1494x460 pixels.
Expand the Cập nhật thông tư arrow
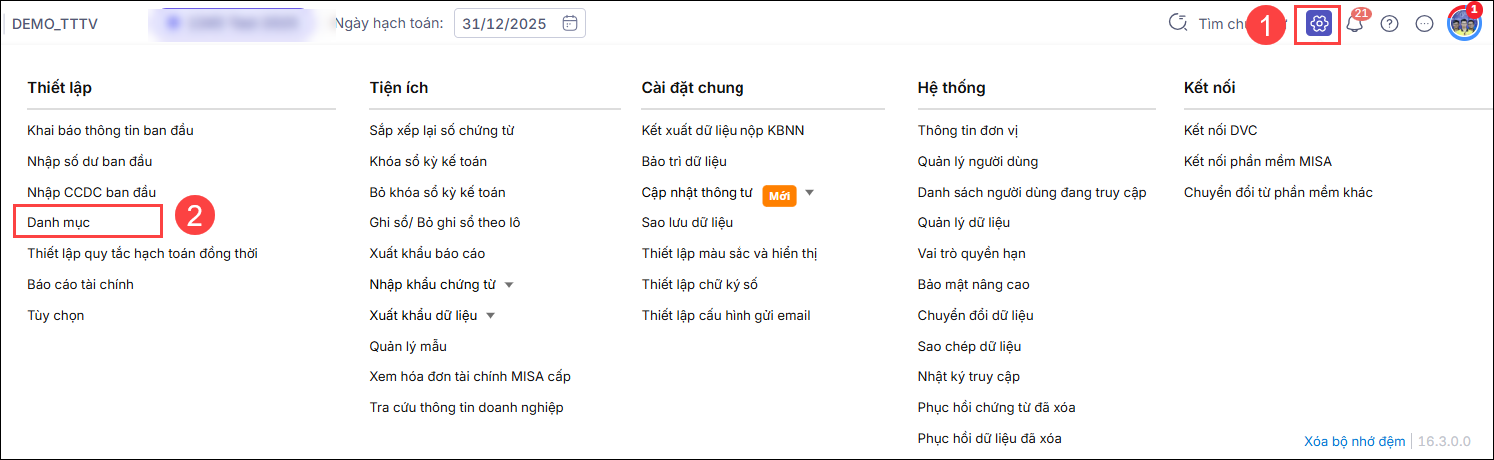(x=810, y=193)
